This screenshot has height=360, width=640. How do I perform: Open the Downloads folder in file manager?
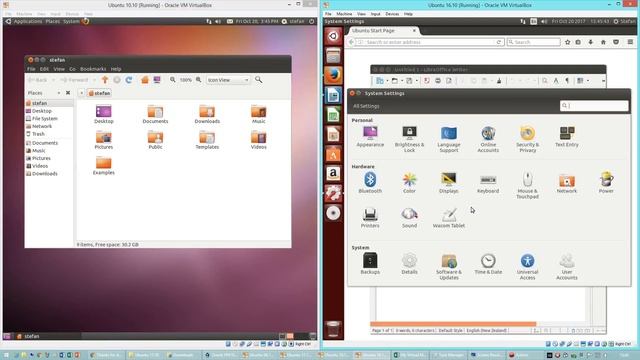click(x=207, y=114)
